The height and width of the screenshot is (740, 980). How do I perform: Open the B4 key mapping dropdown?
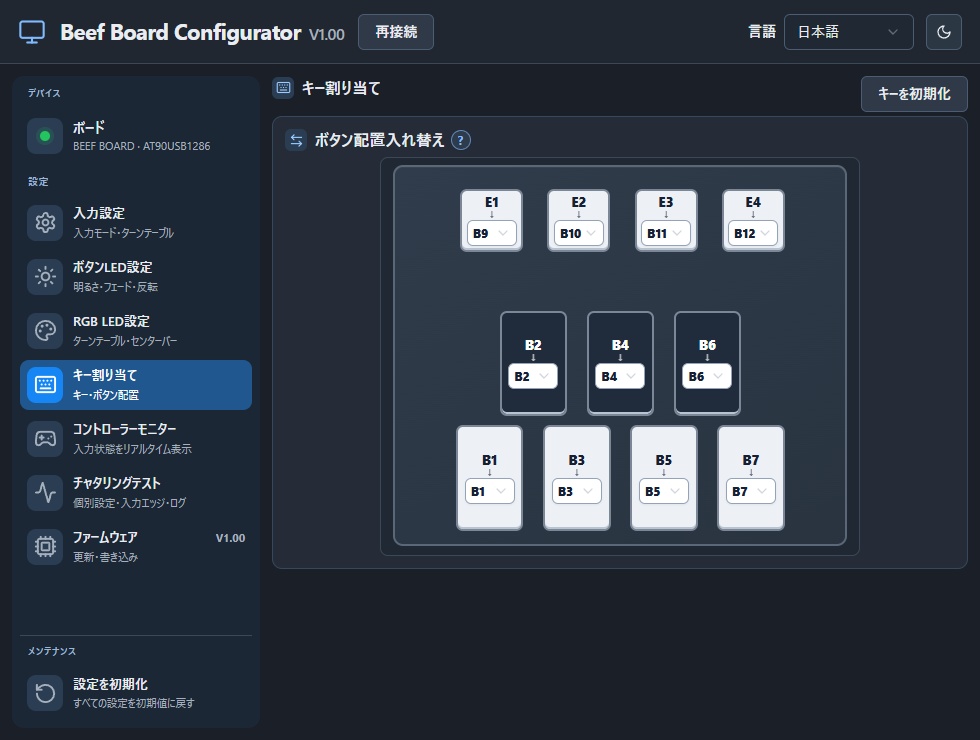pos(619,376)
